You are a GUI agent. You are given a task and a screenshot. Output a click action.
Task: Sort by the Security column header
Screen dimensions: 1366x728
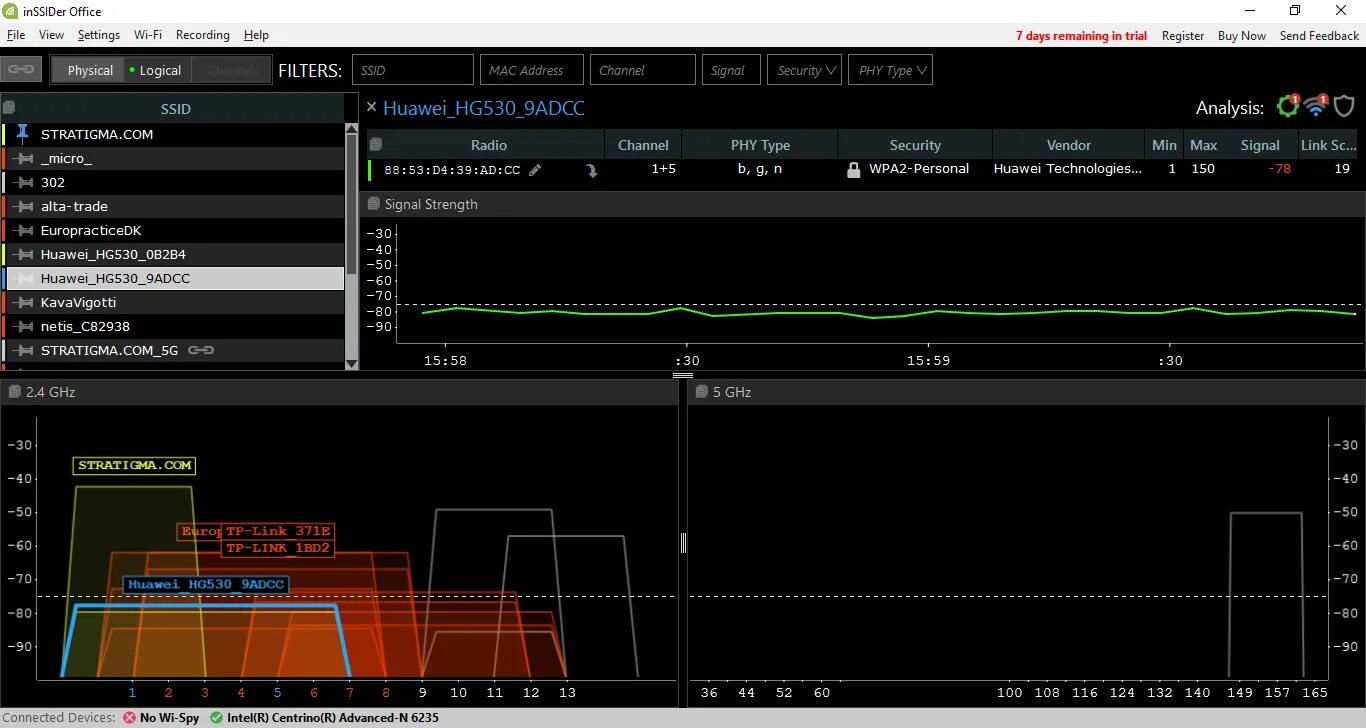(x=915, y=145)
